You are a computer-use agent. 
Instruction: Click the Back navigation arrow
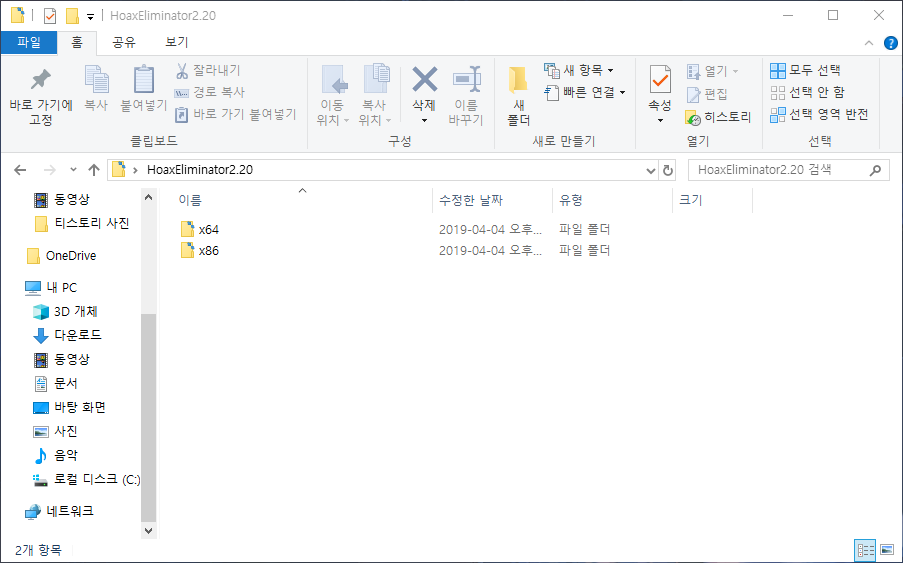coord(20,170)
